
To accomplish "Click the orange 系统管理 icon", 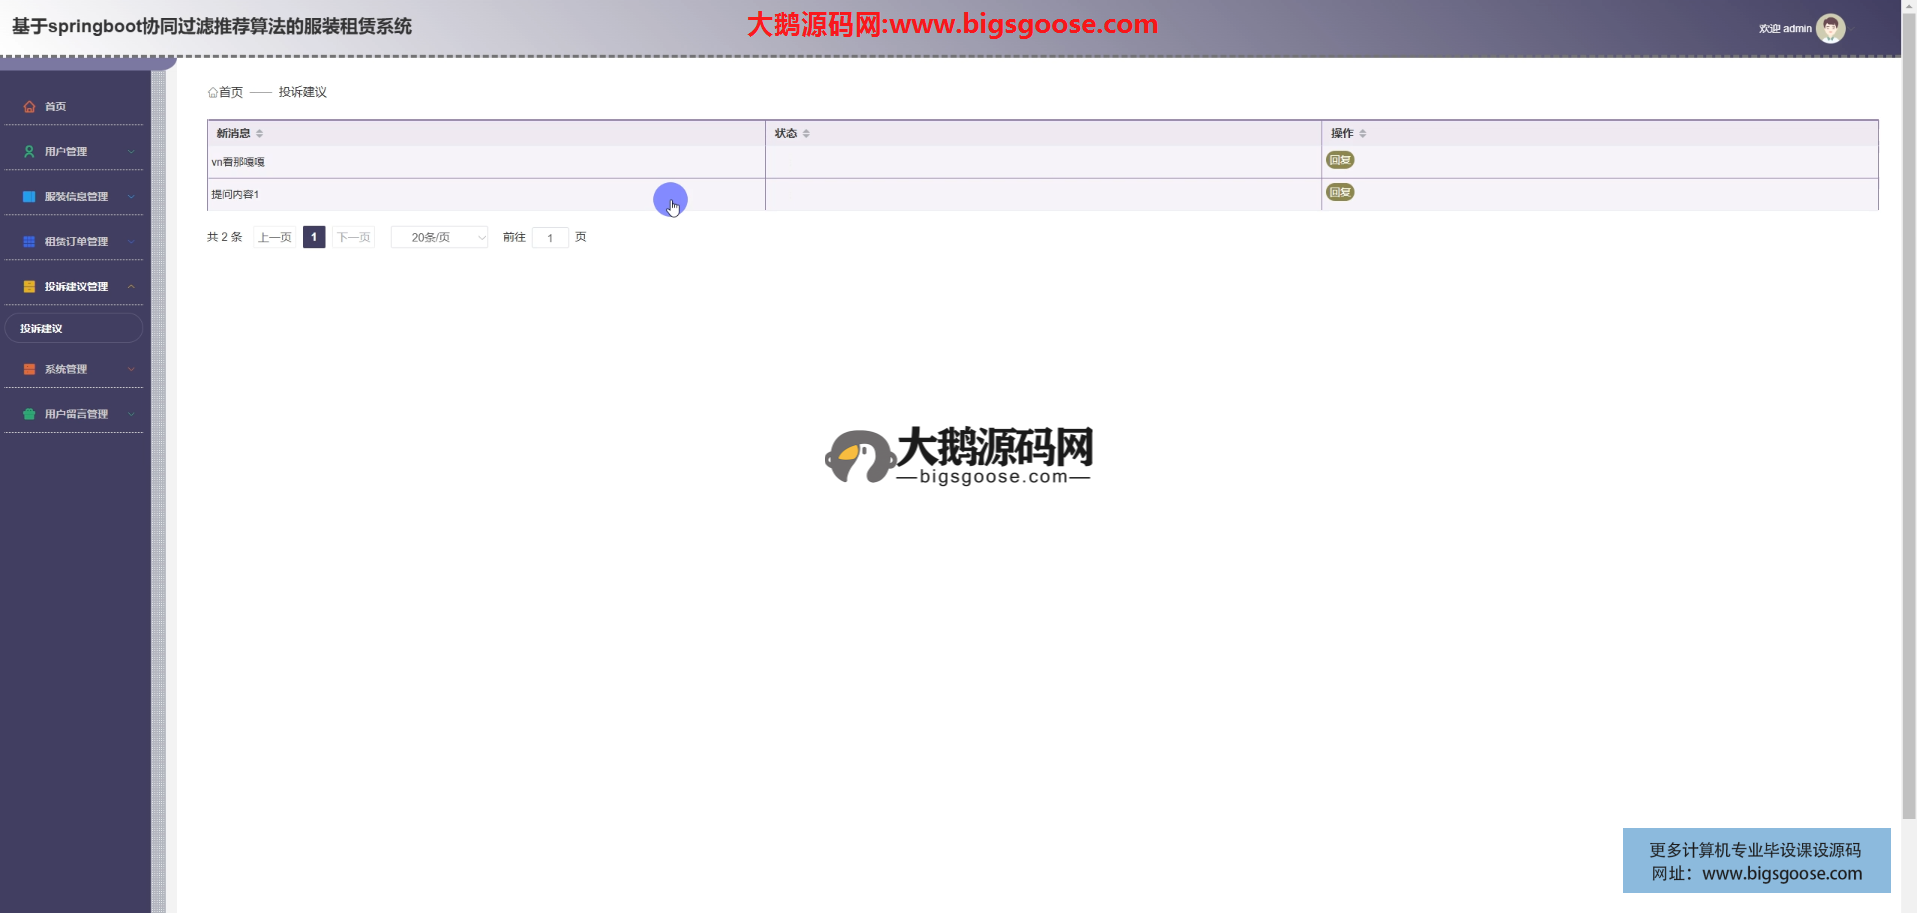I will click(x=29, y=370).
